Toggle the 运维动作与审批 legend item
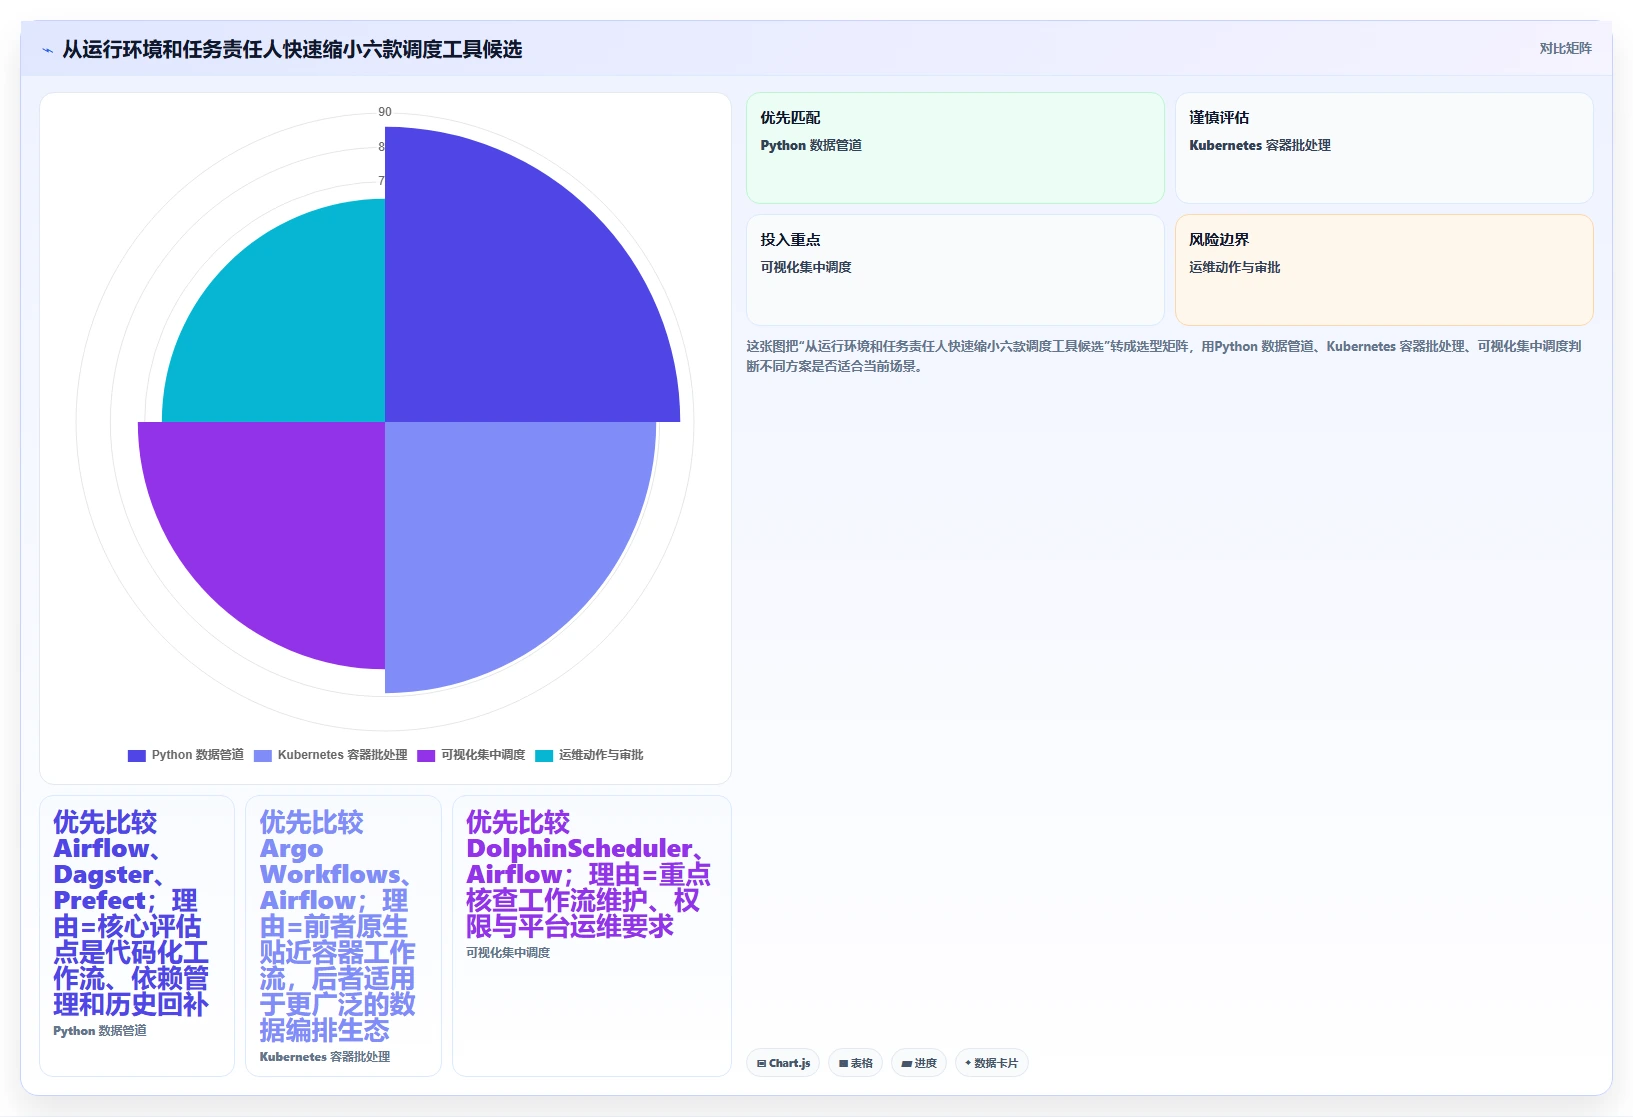This screenshot has width=1633, height=1117. click(589, 755)
